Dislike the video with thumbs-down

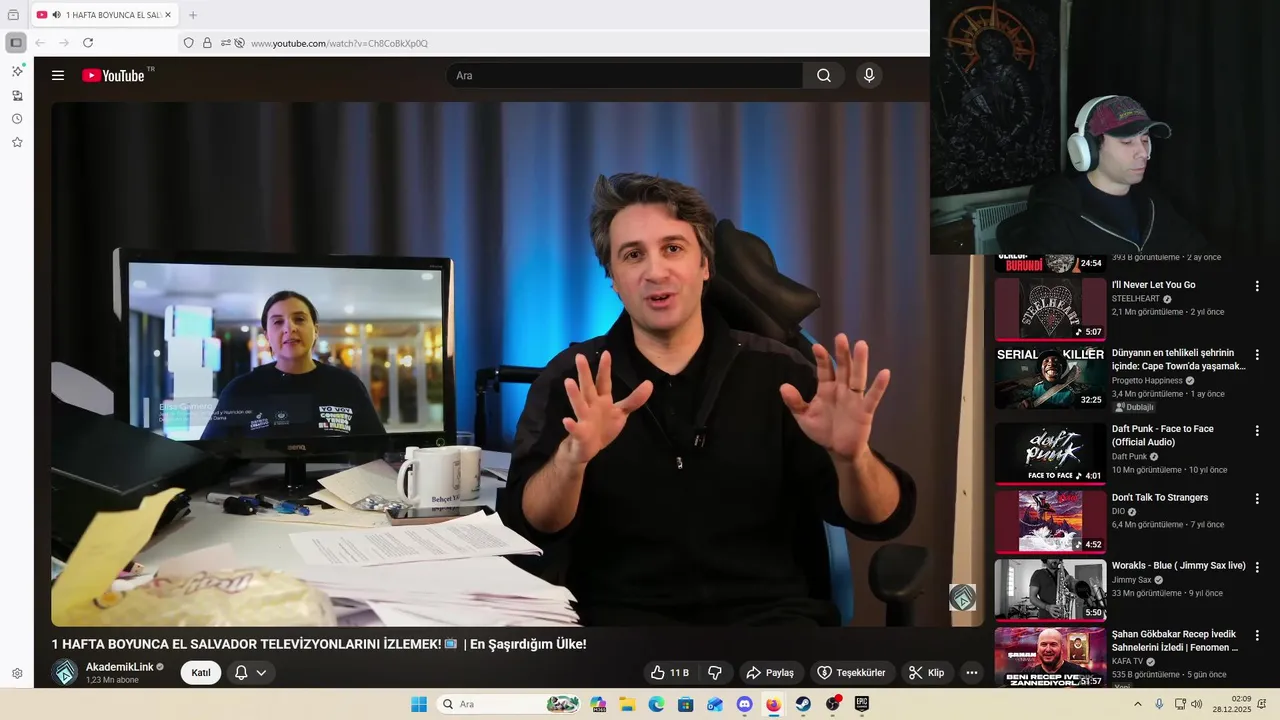[715, 673]
